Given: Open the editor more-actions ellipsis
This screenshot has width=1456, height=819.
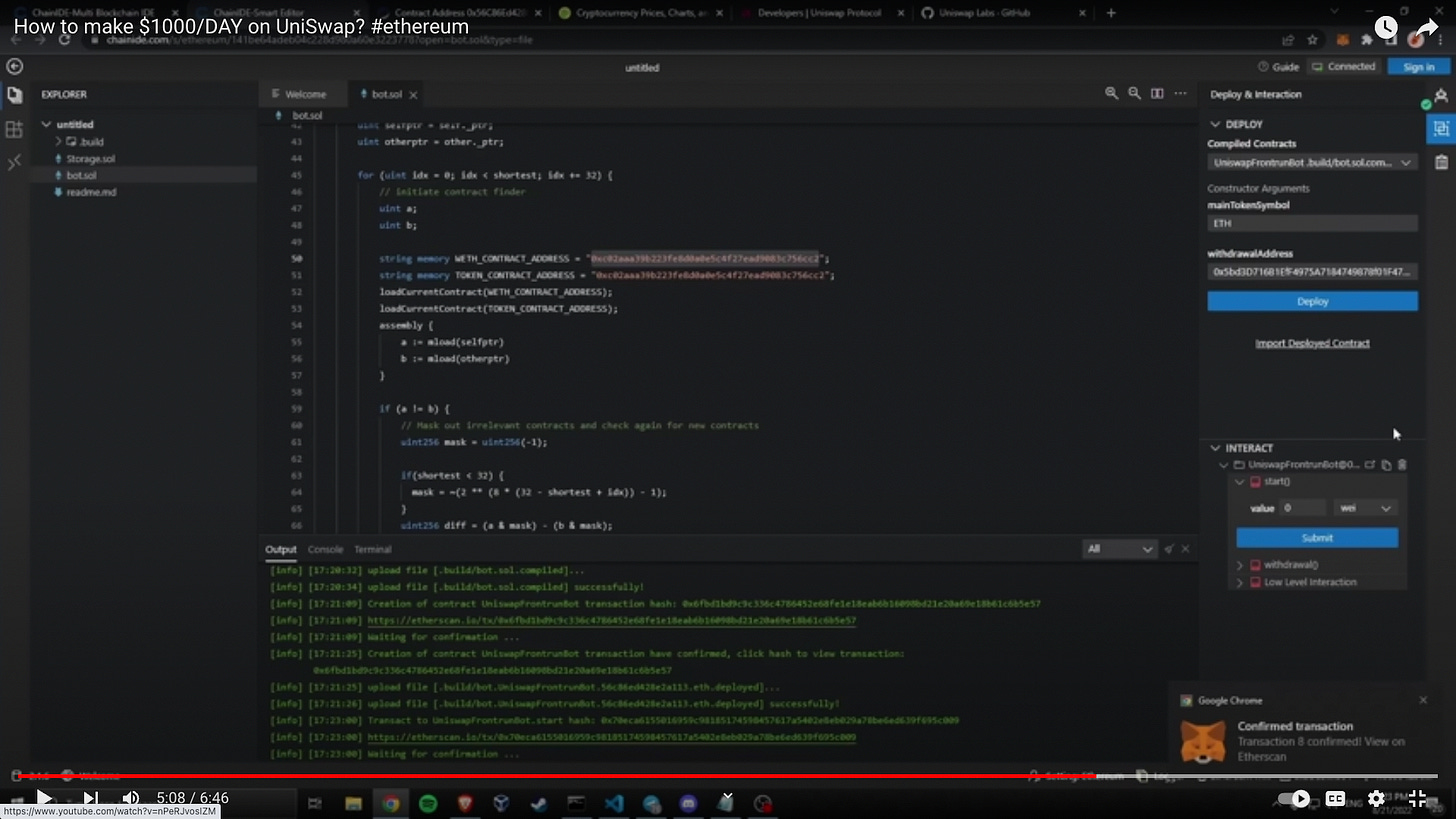Looking at the screenshot, I should point(1180,93).
